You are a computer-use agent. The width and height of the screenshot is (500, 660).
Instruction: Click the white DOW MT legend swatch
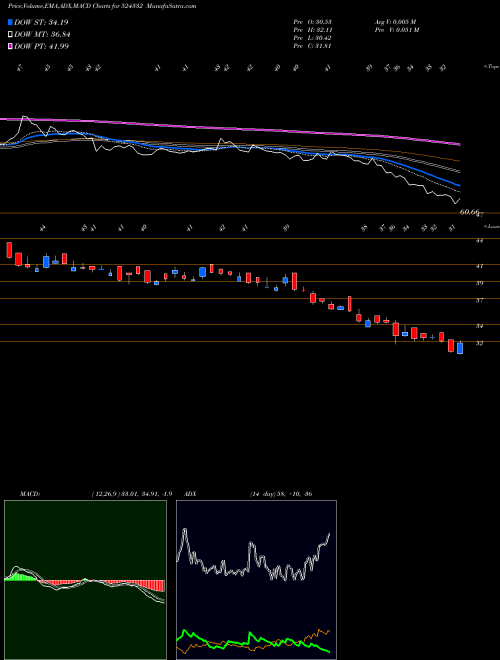[x=11, y=35]
